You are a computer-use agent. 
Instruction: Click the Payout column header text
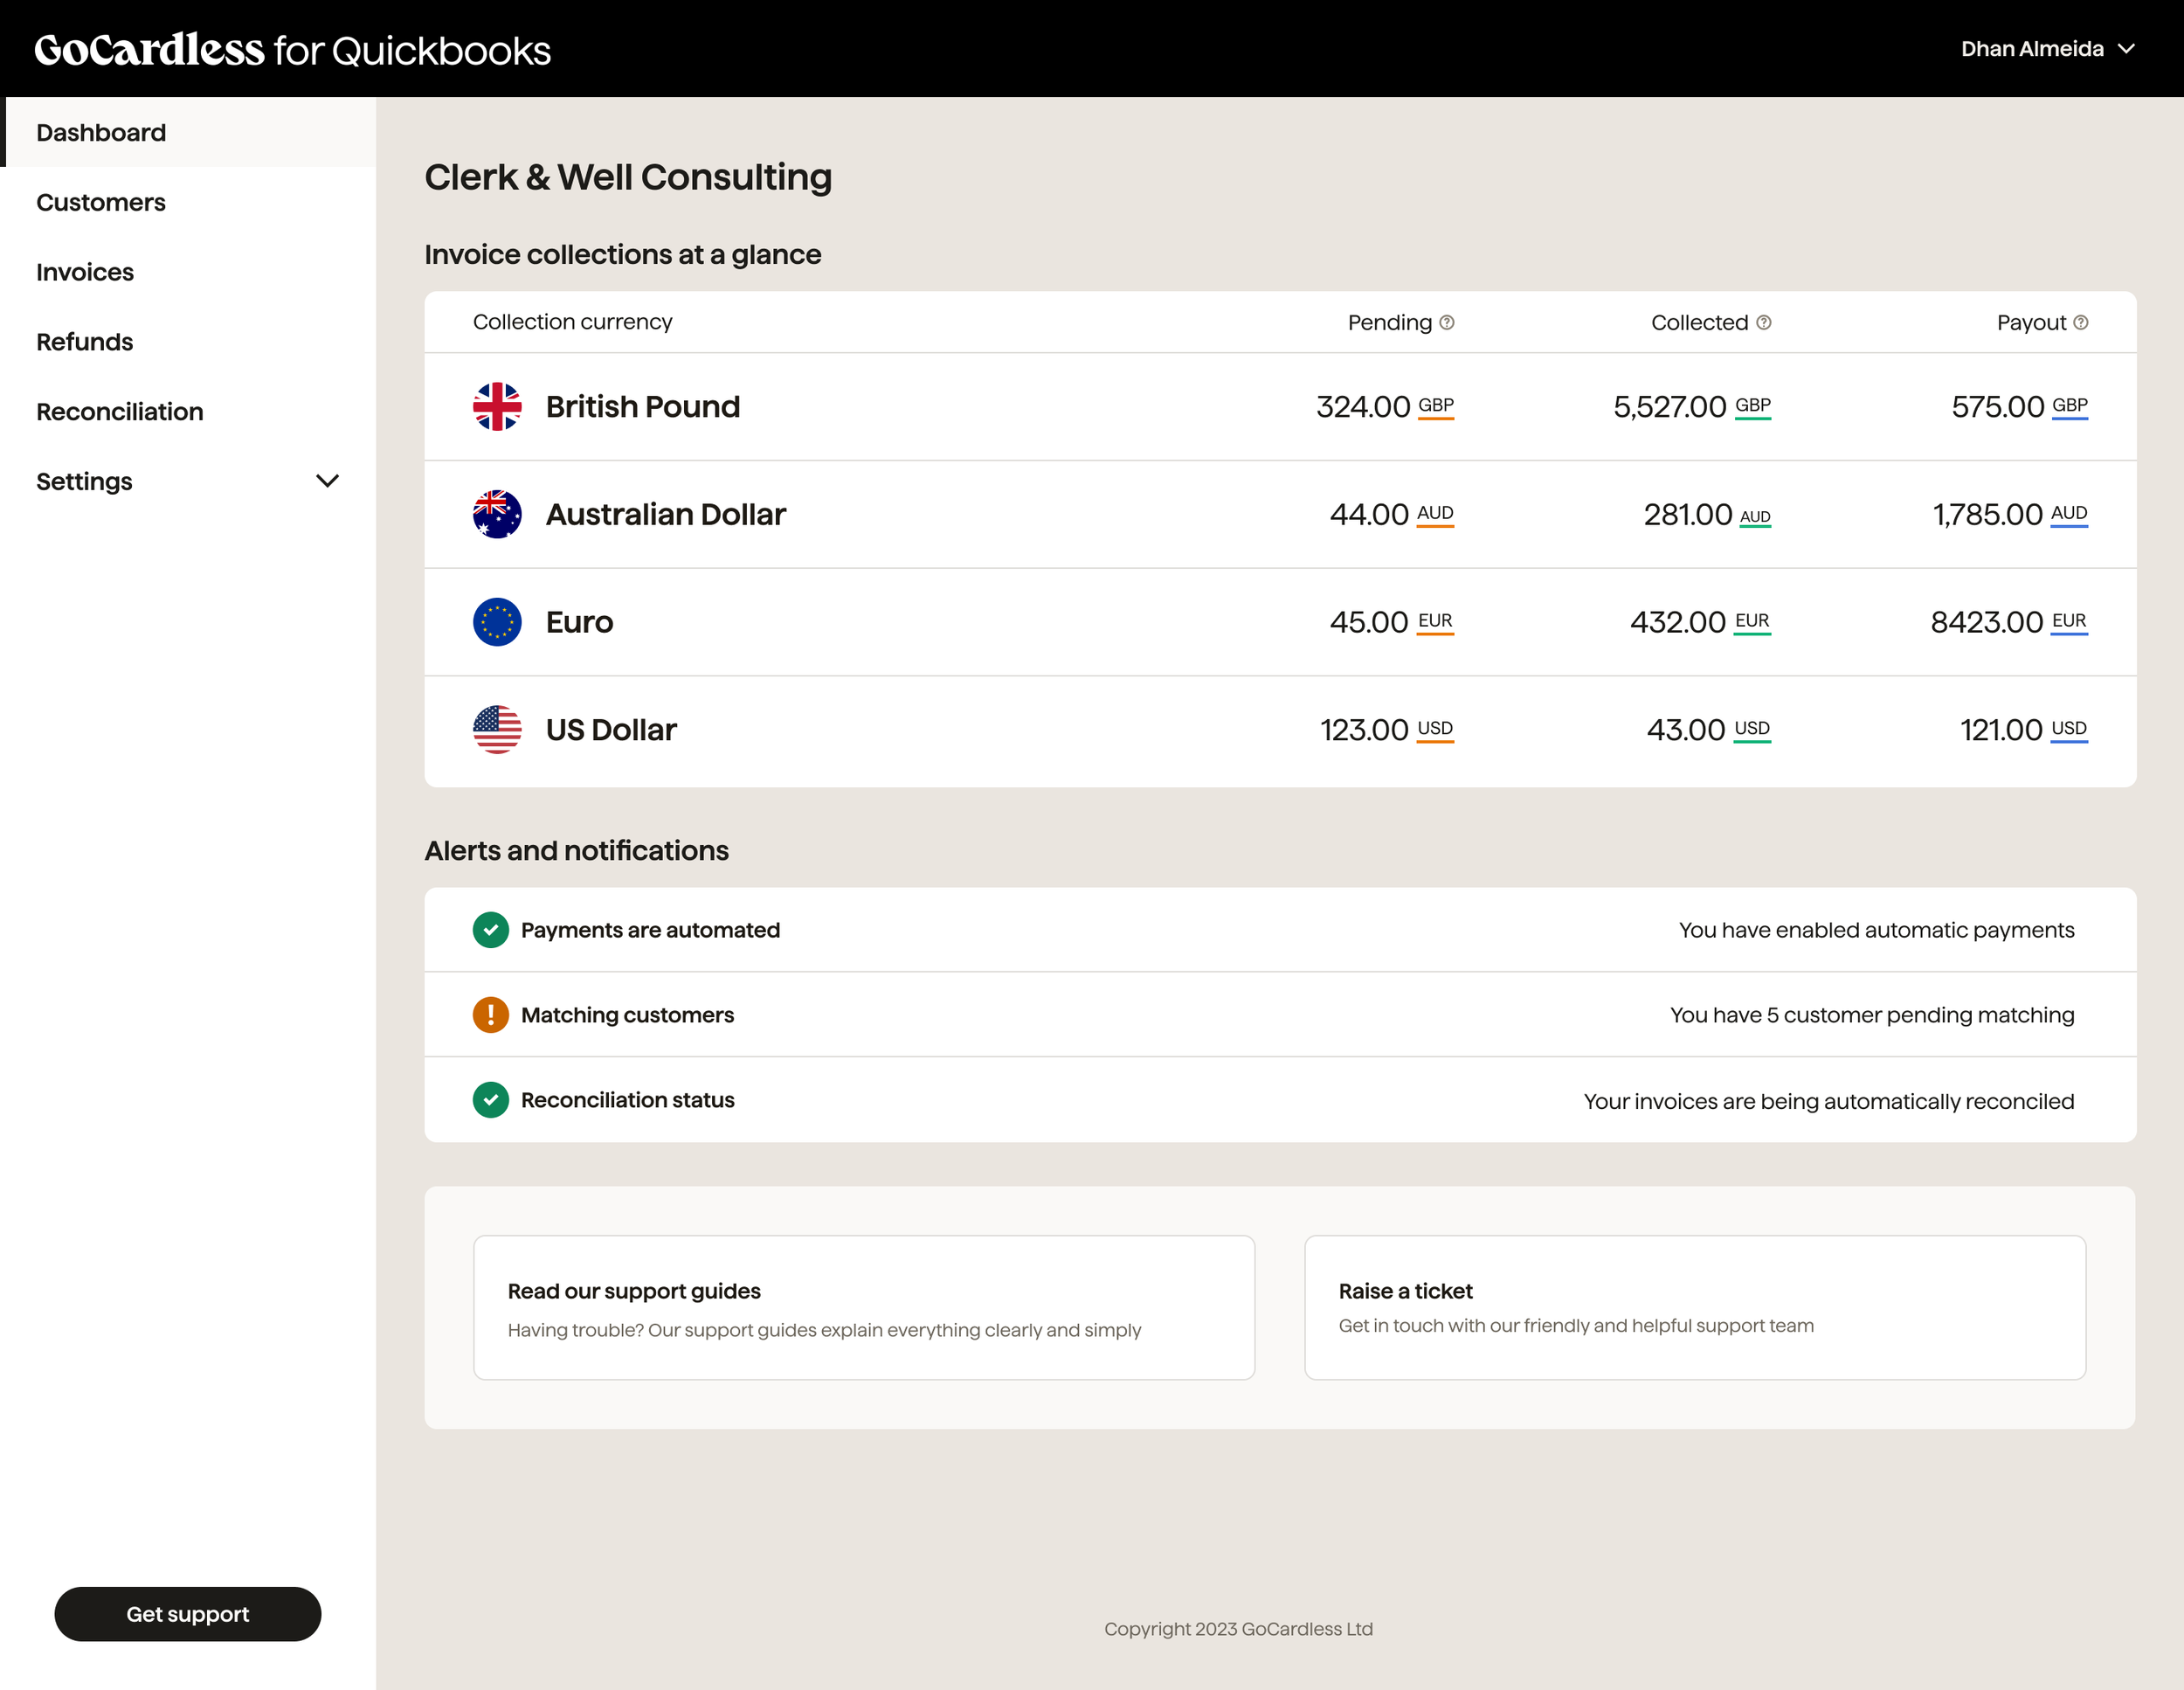2031,322
